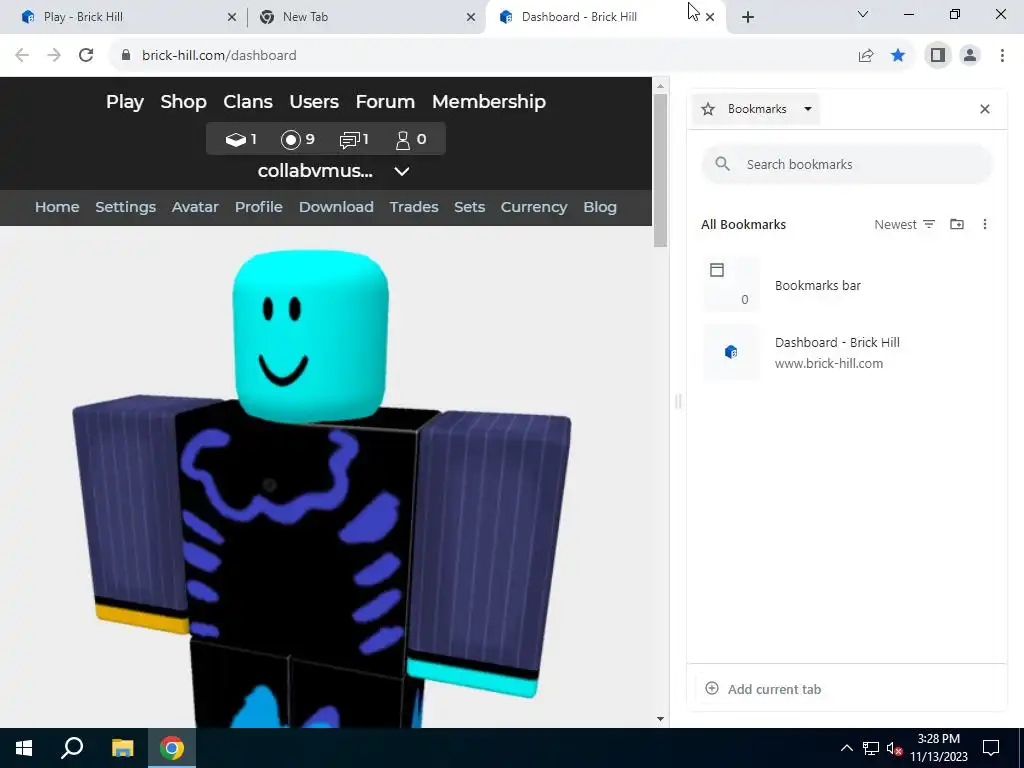Open the tab search chevron
The image size is (1024, 768).
click(x=863, y=14)
